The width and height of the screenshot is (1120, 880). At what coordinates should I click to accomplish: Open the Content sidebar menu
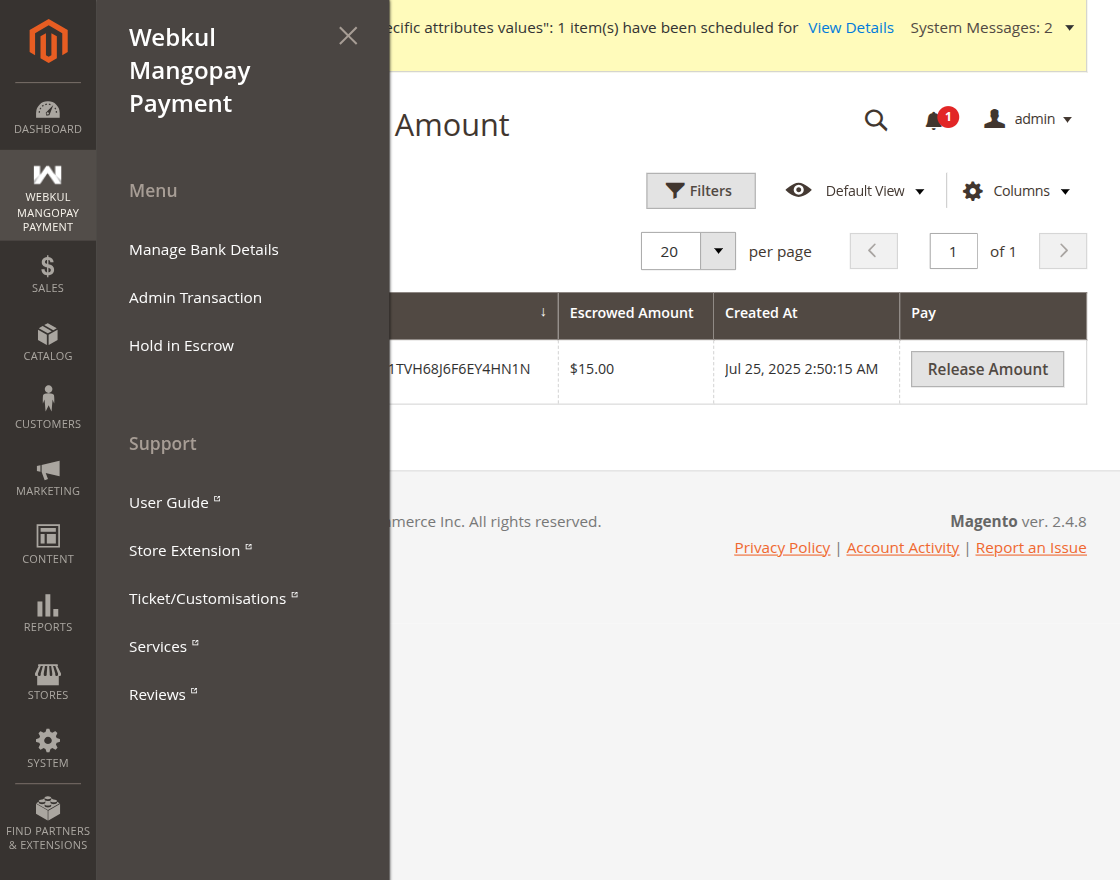[48, 546]
